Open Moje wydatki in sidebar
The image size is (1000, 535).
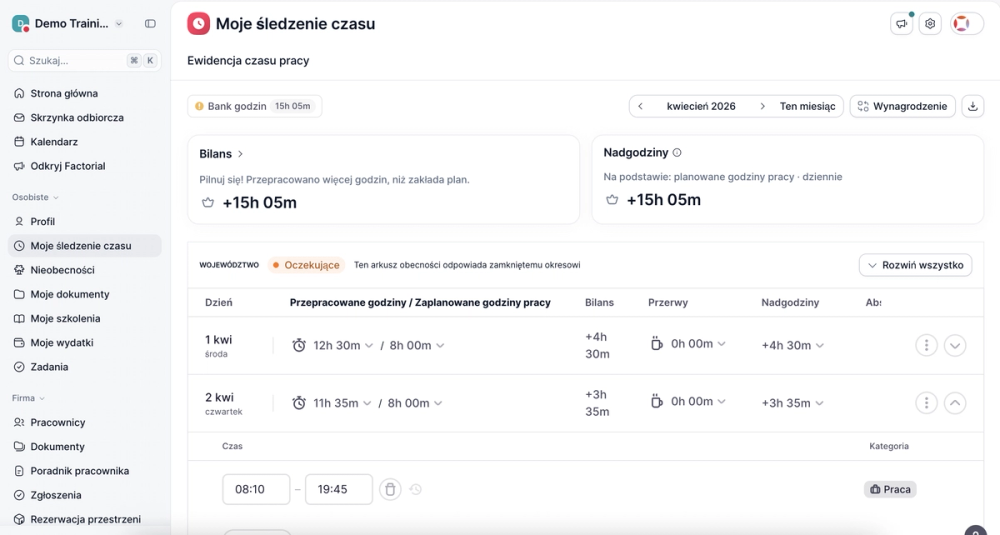(84, 342)
